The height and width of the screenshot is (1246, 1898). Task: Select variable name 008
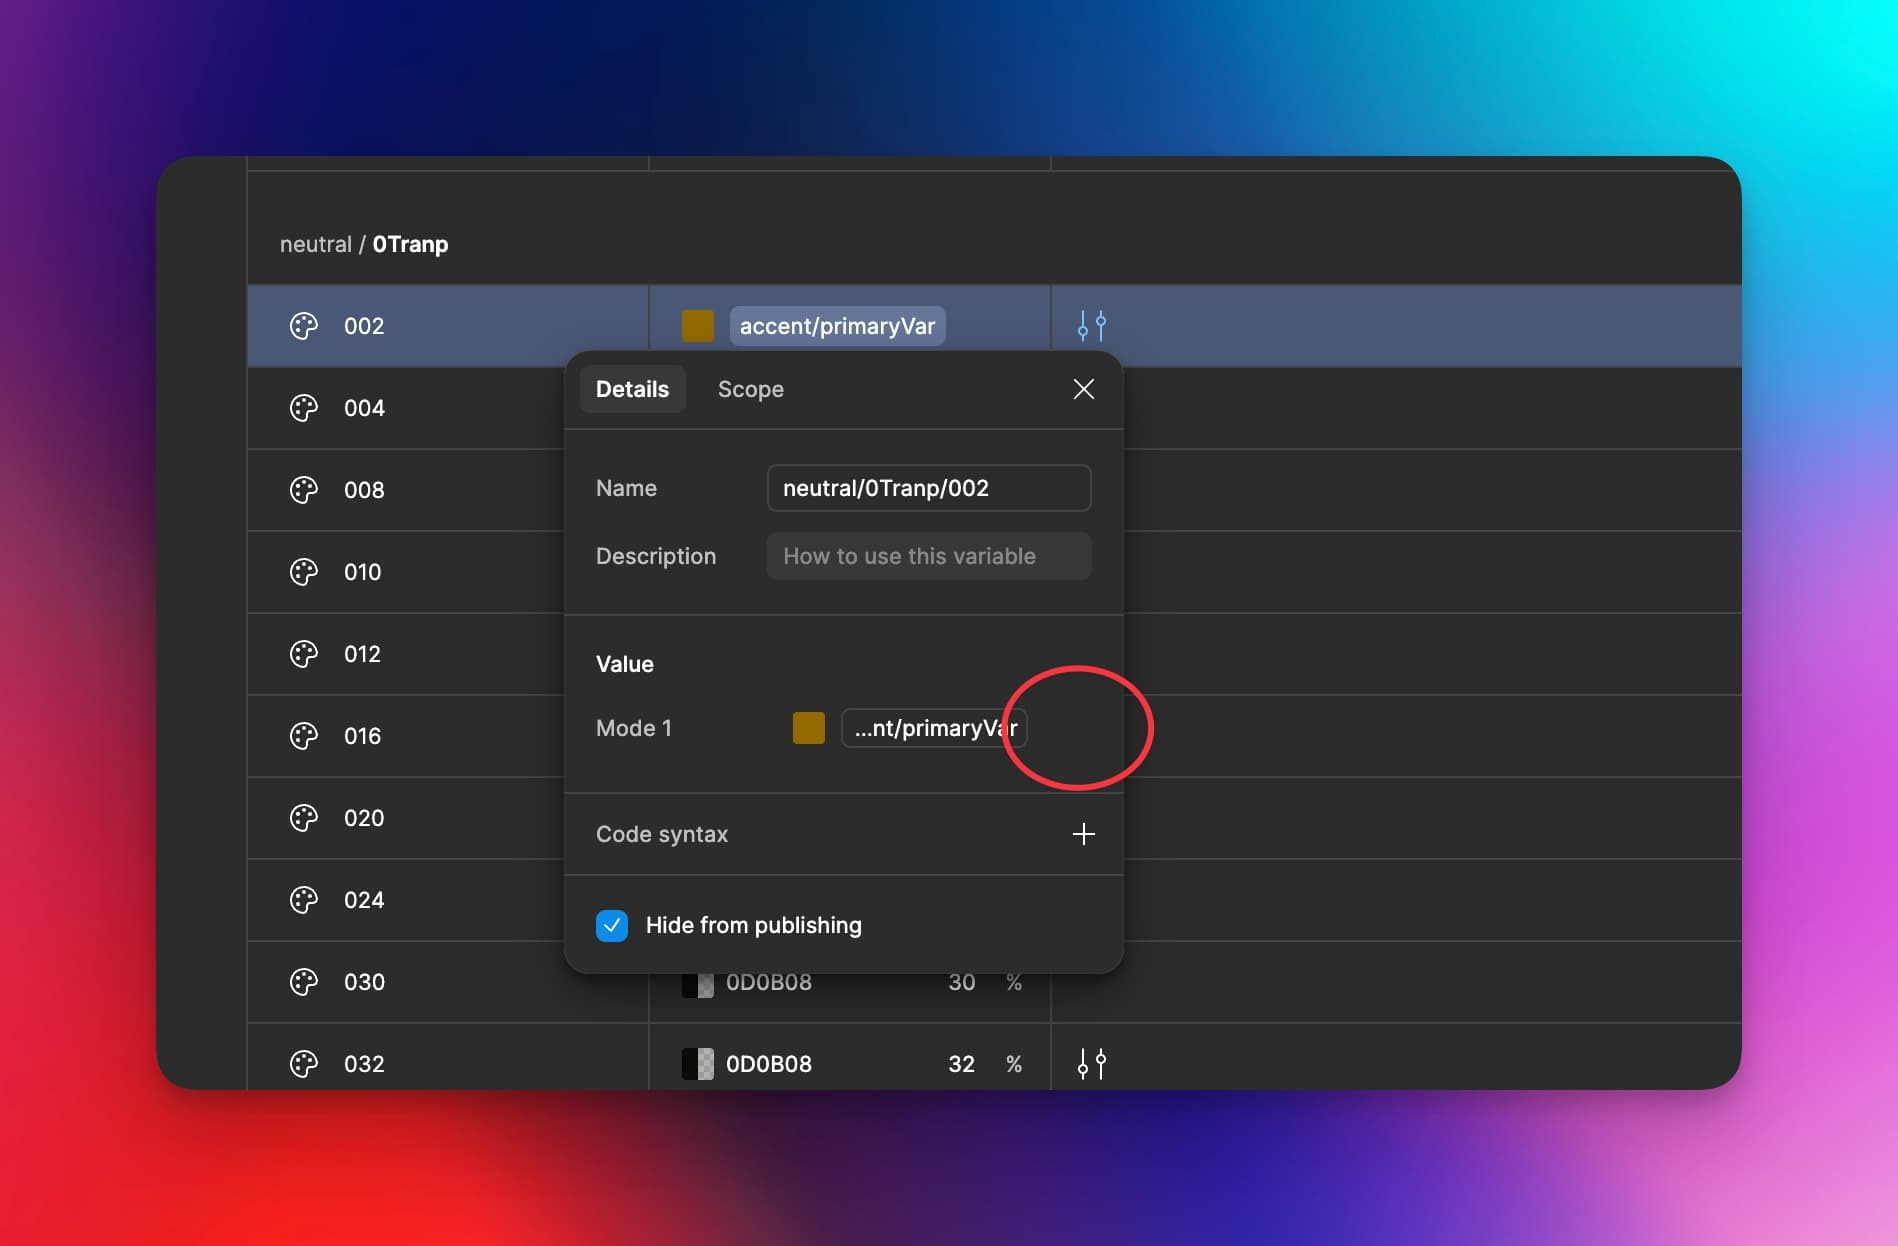pos(364,490)
